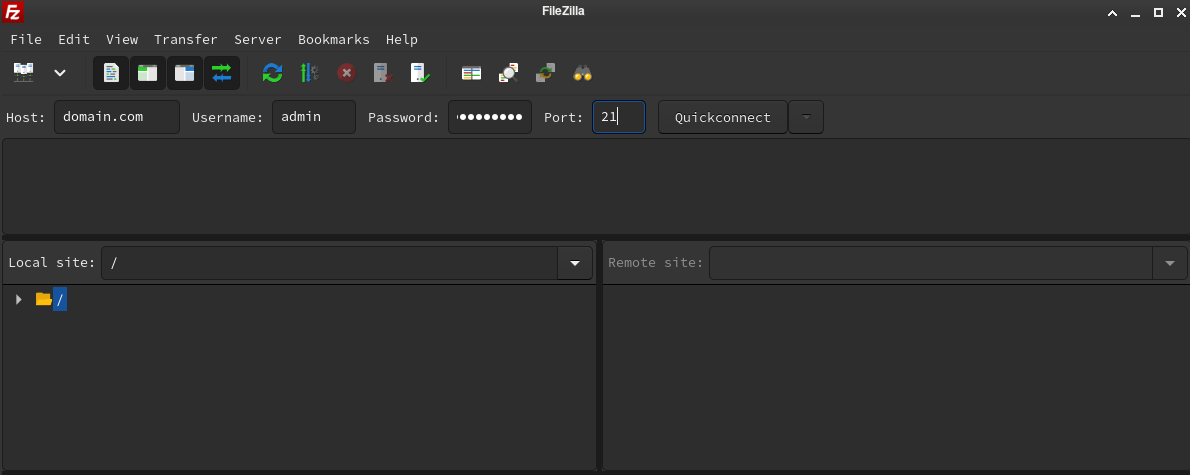Viewport: 1190px width, 475px height.
Task: Disconnect from the current server
Action: pyautogui.click(x=382, y=73)
